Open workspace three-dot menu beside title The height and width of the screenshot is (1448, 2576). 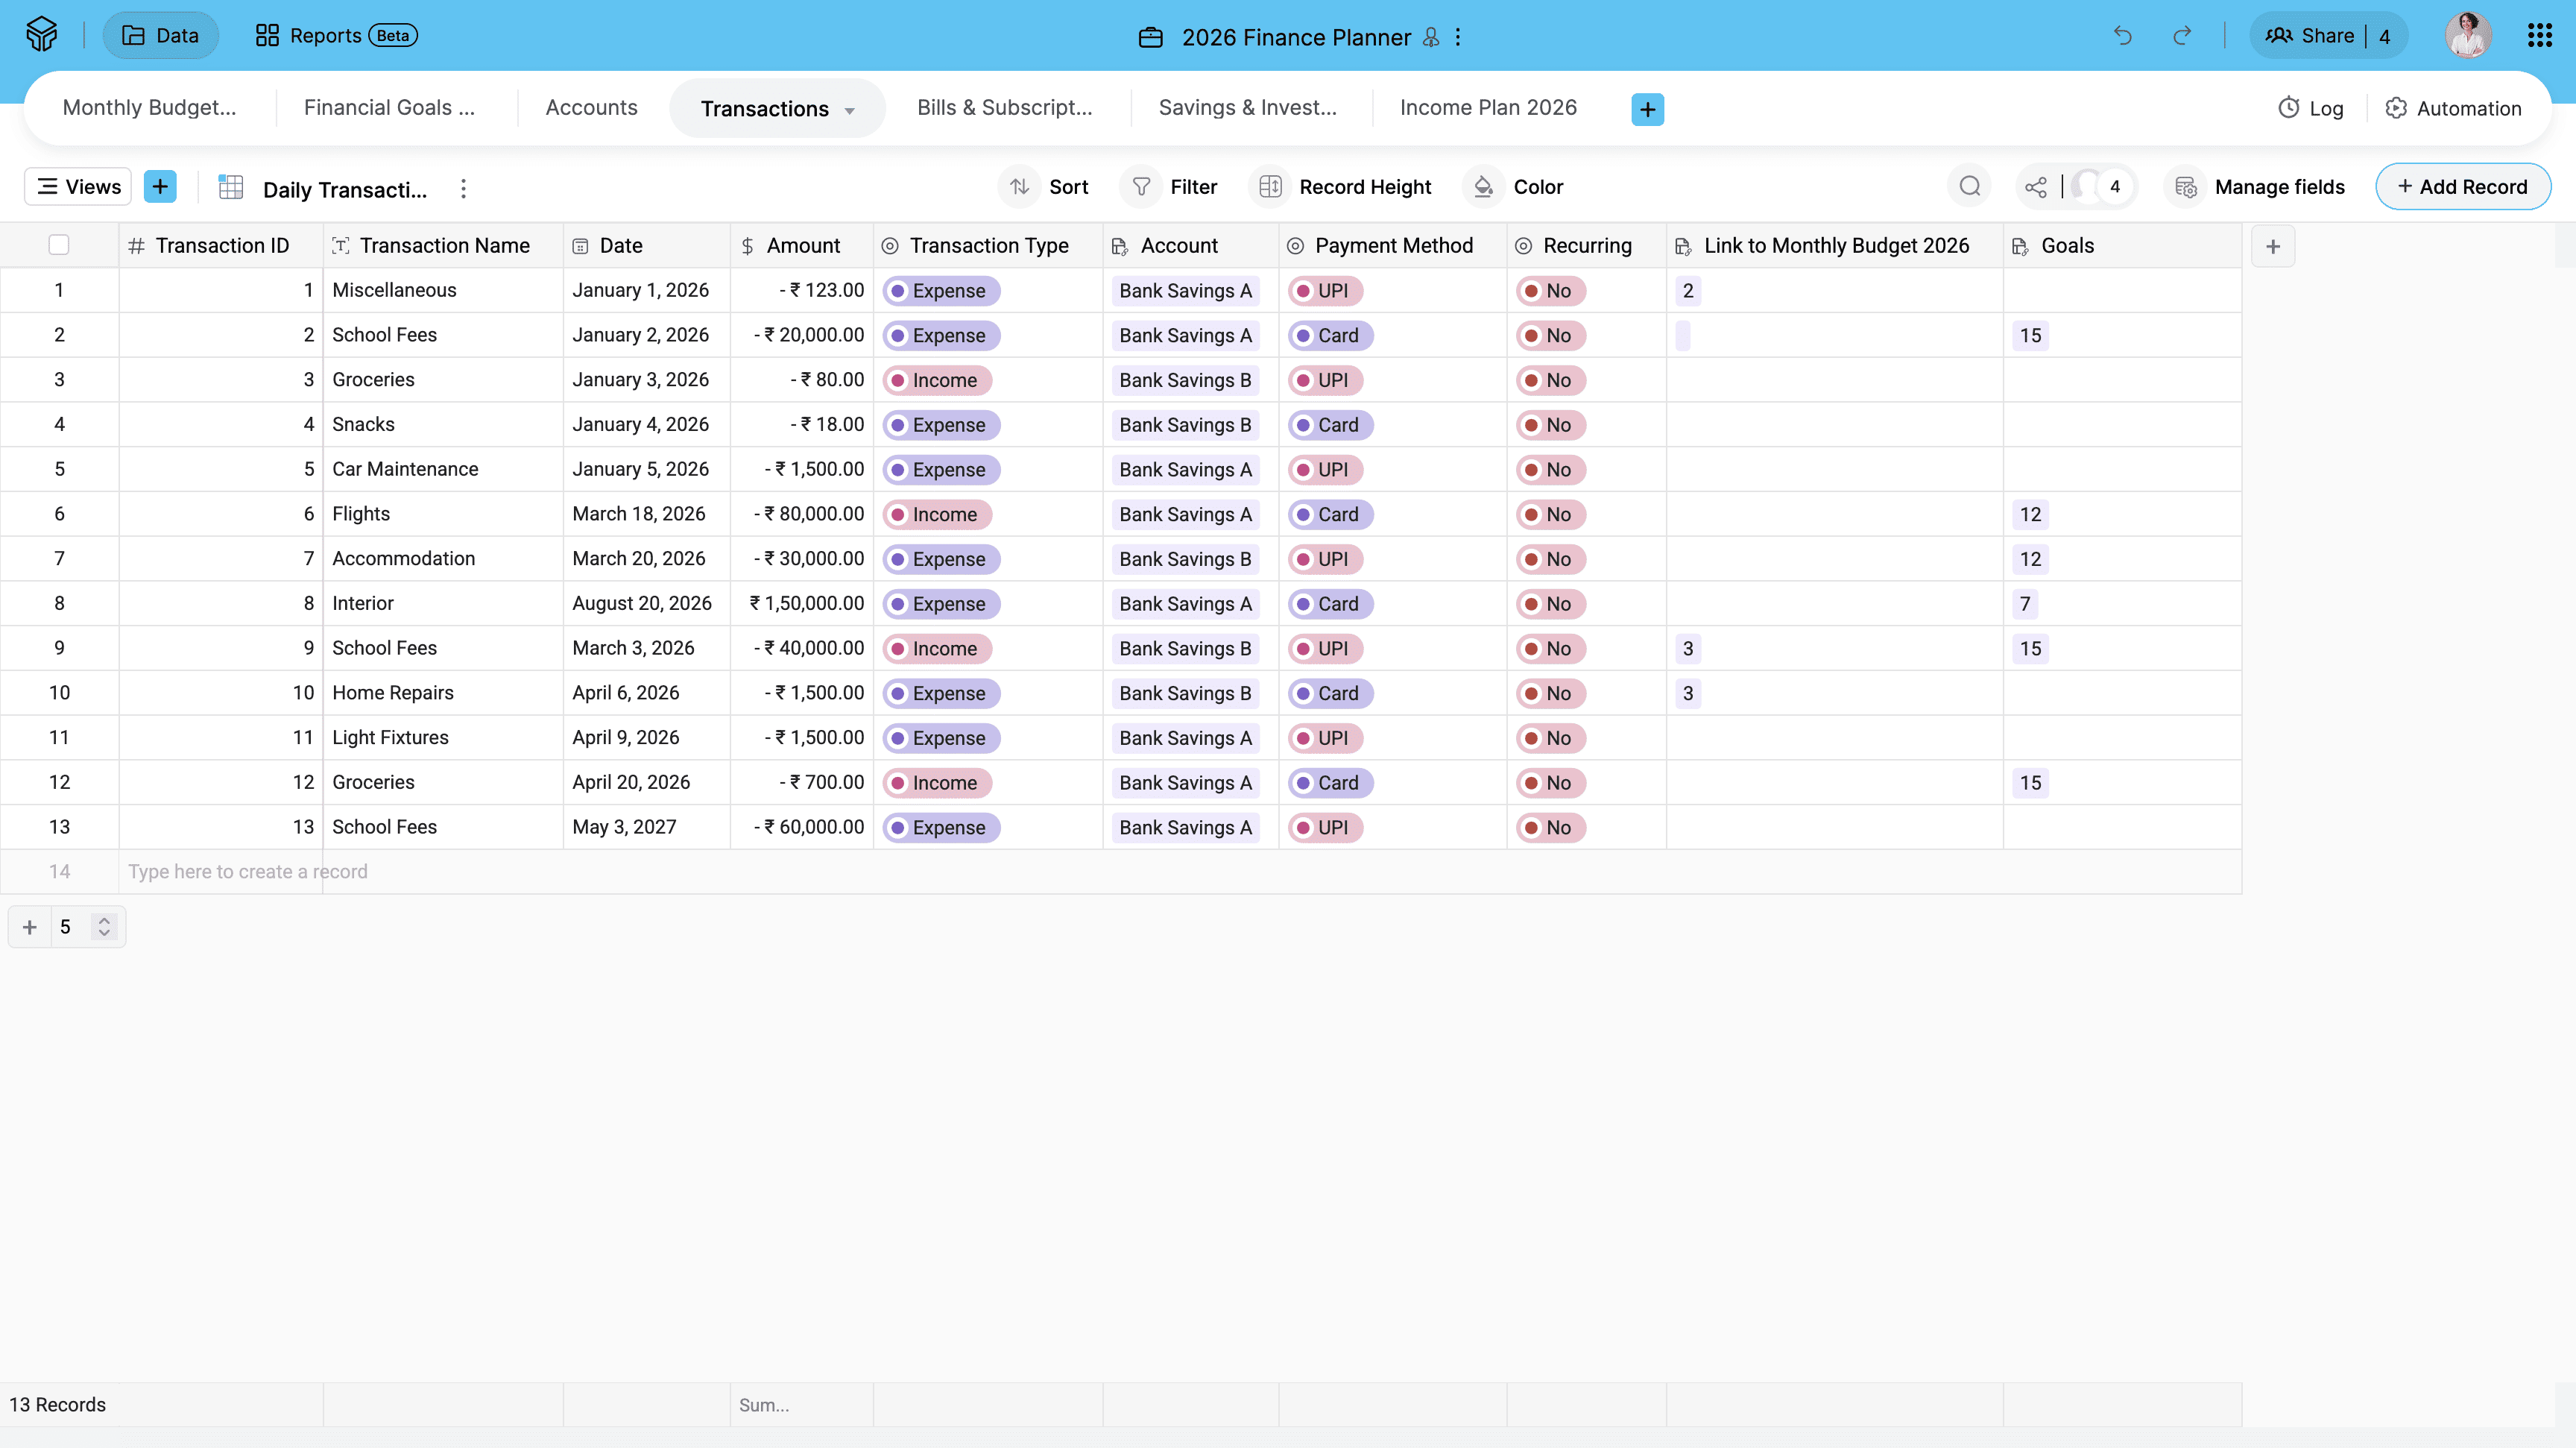1458,37
